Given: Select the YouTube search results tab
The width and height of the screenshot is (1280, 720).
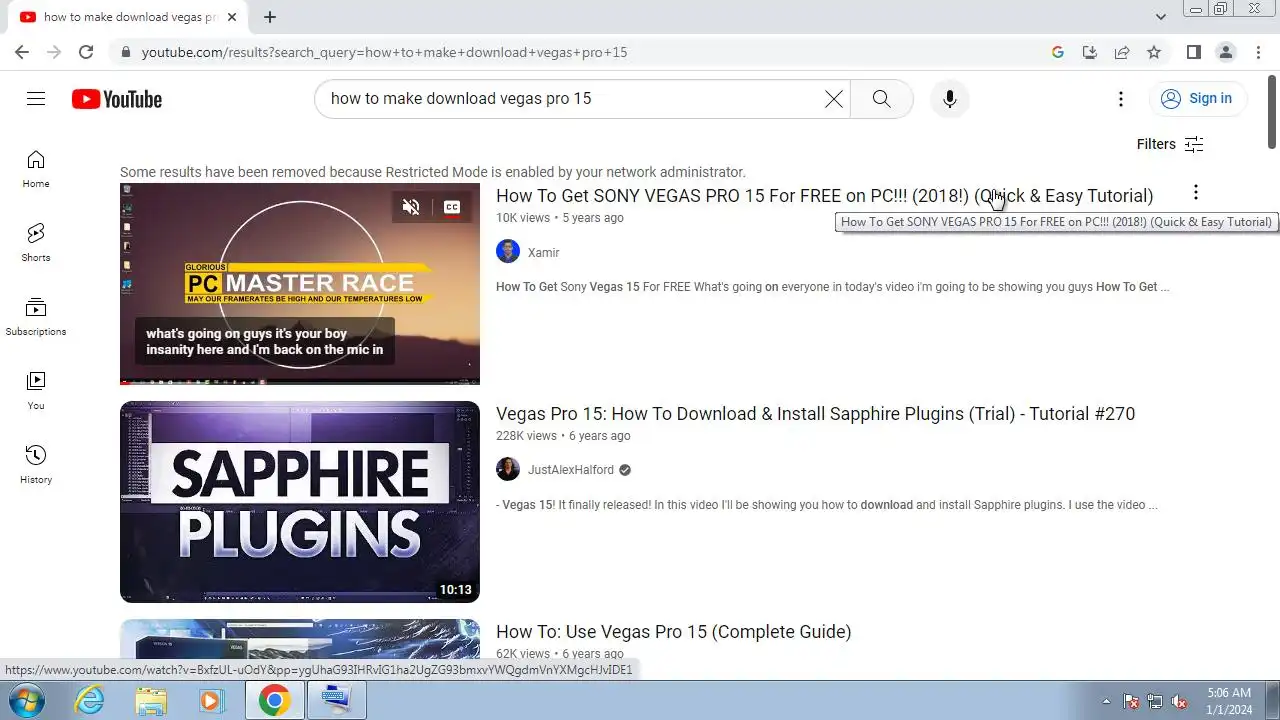Looking at the screenshot, I should coord(128,17).
